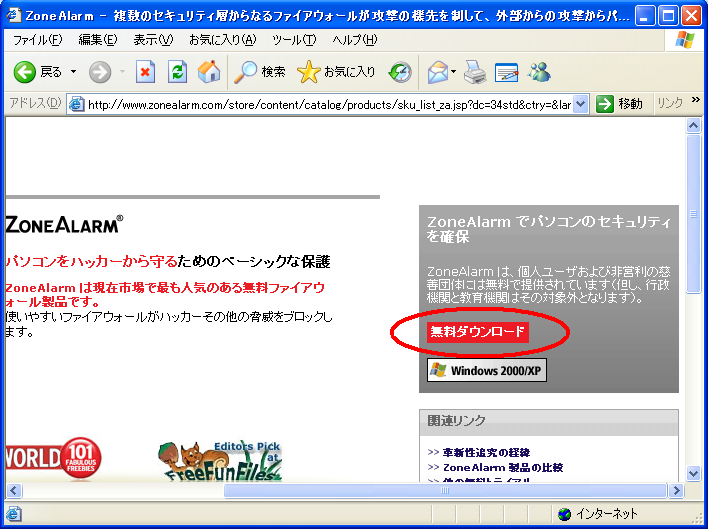This screenshot has width=708, height=529.
Task: Open the Search (検索) toolbar button
Action: 260,72
